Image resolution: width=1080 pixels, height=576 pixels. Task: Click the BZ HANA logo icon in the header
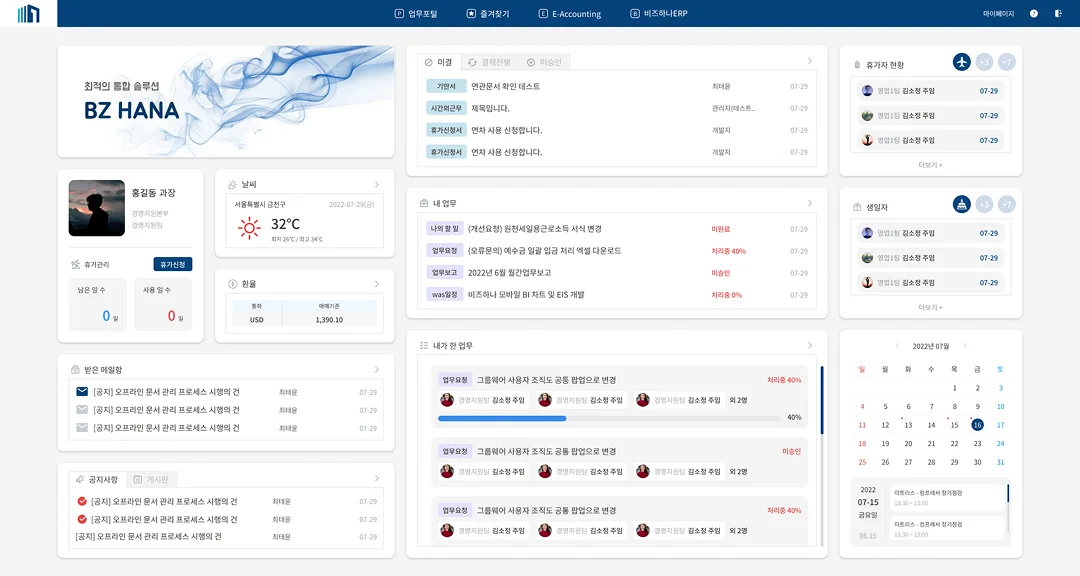pyautogui.click(x=28, y=13)
